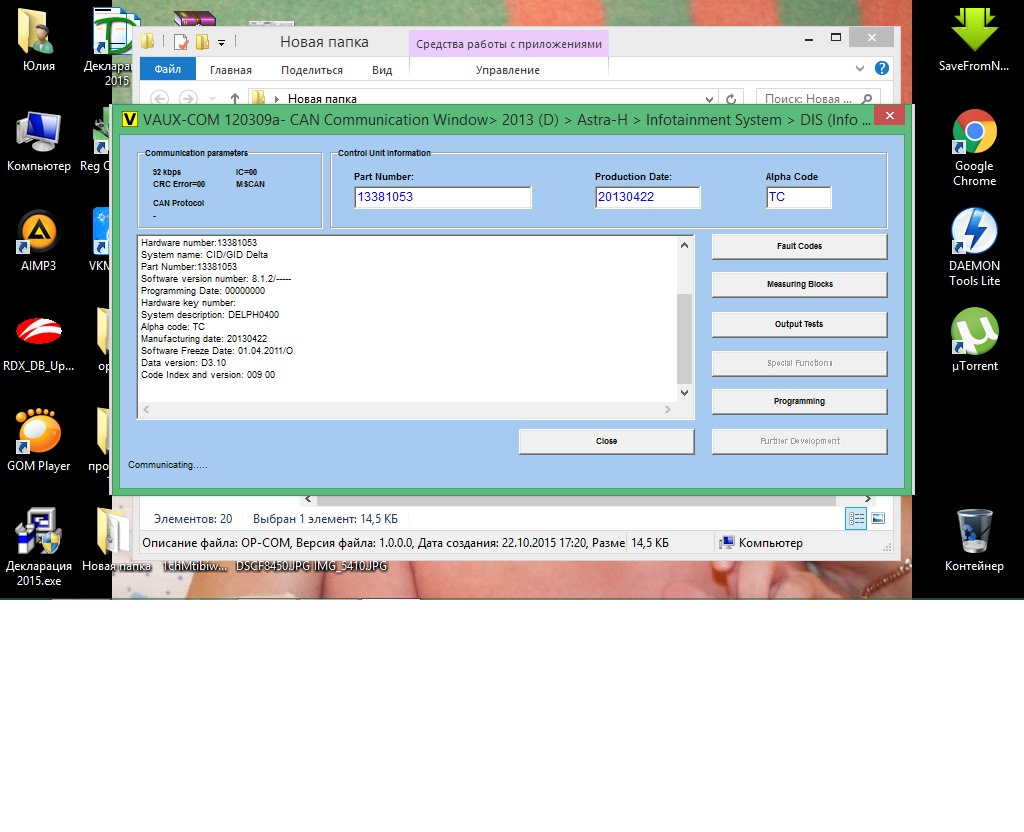
Task: Switch Explorer to details view icon
Action: [x=856, y=519]
